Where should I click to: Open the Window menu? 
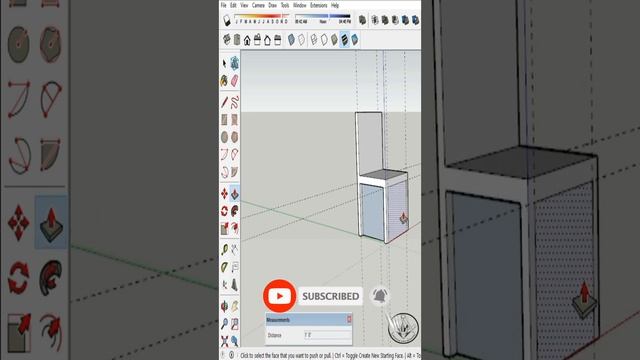[x=300, y=5]
